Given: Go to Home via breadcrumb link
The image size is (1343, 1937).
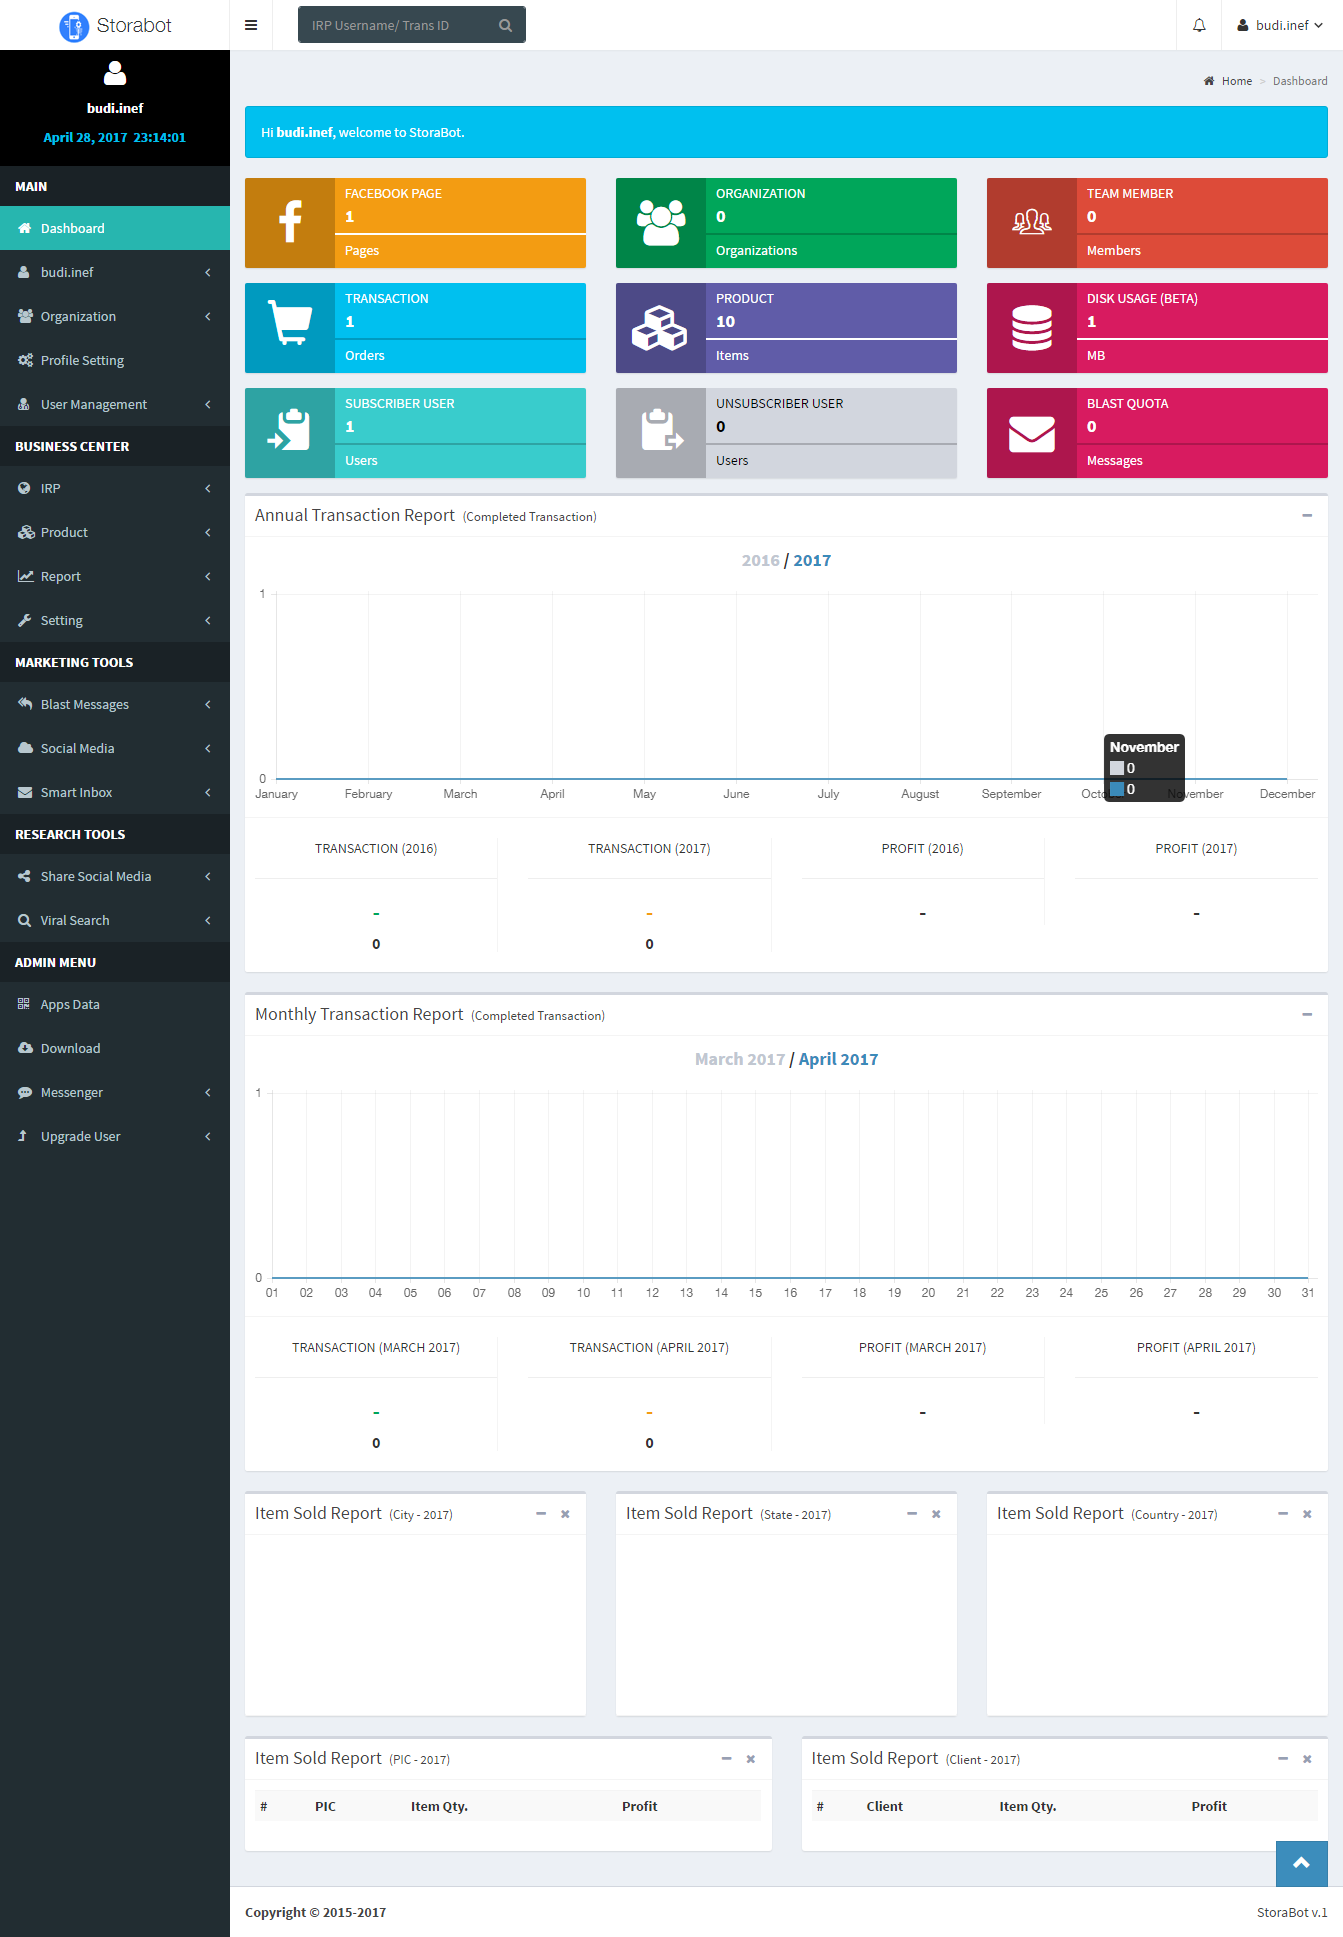Looking at the screenshot, I should click(1236, 81).
